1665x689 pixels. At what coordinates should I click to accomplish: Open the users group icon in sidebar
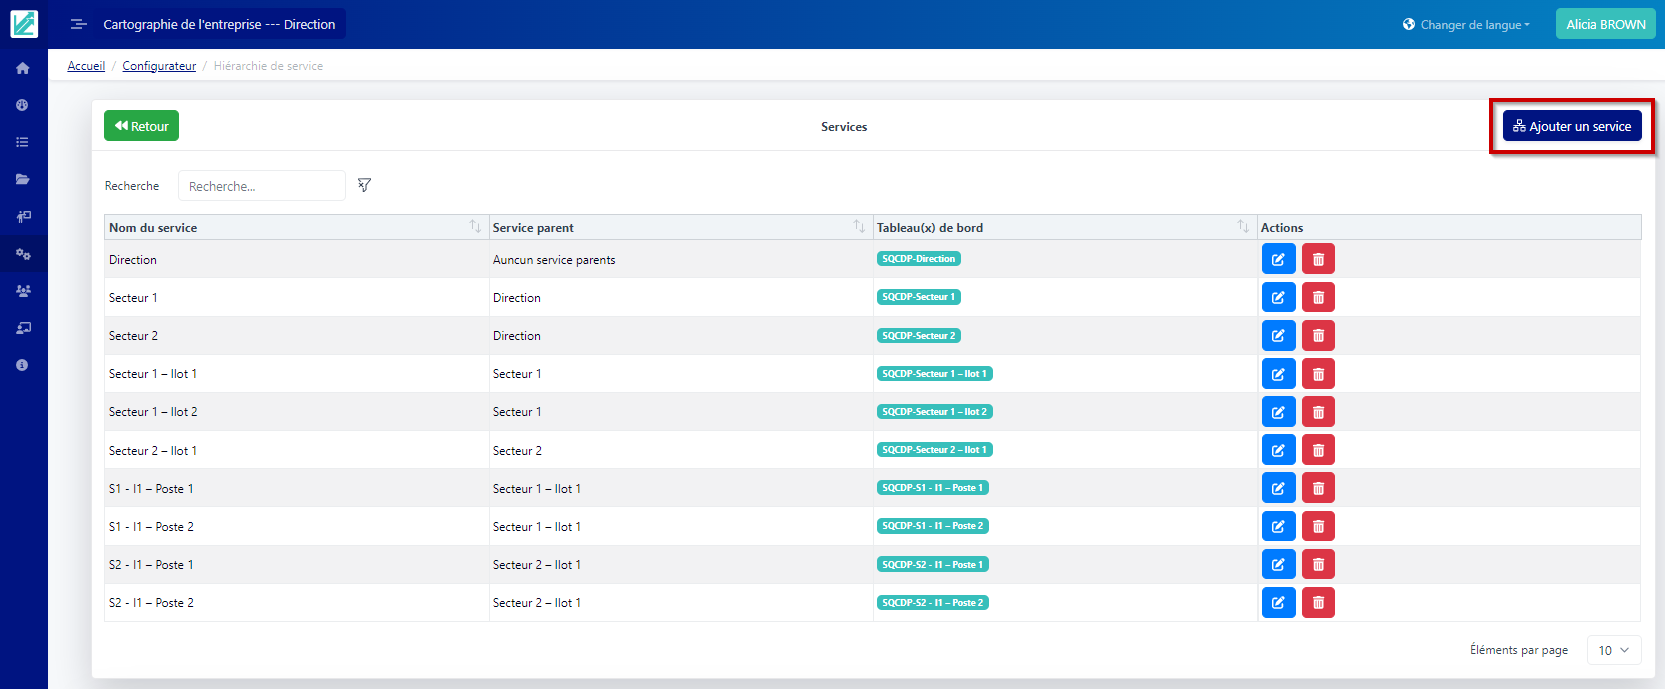point(22,291)
